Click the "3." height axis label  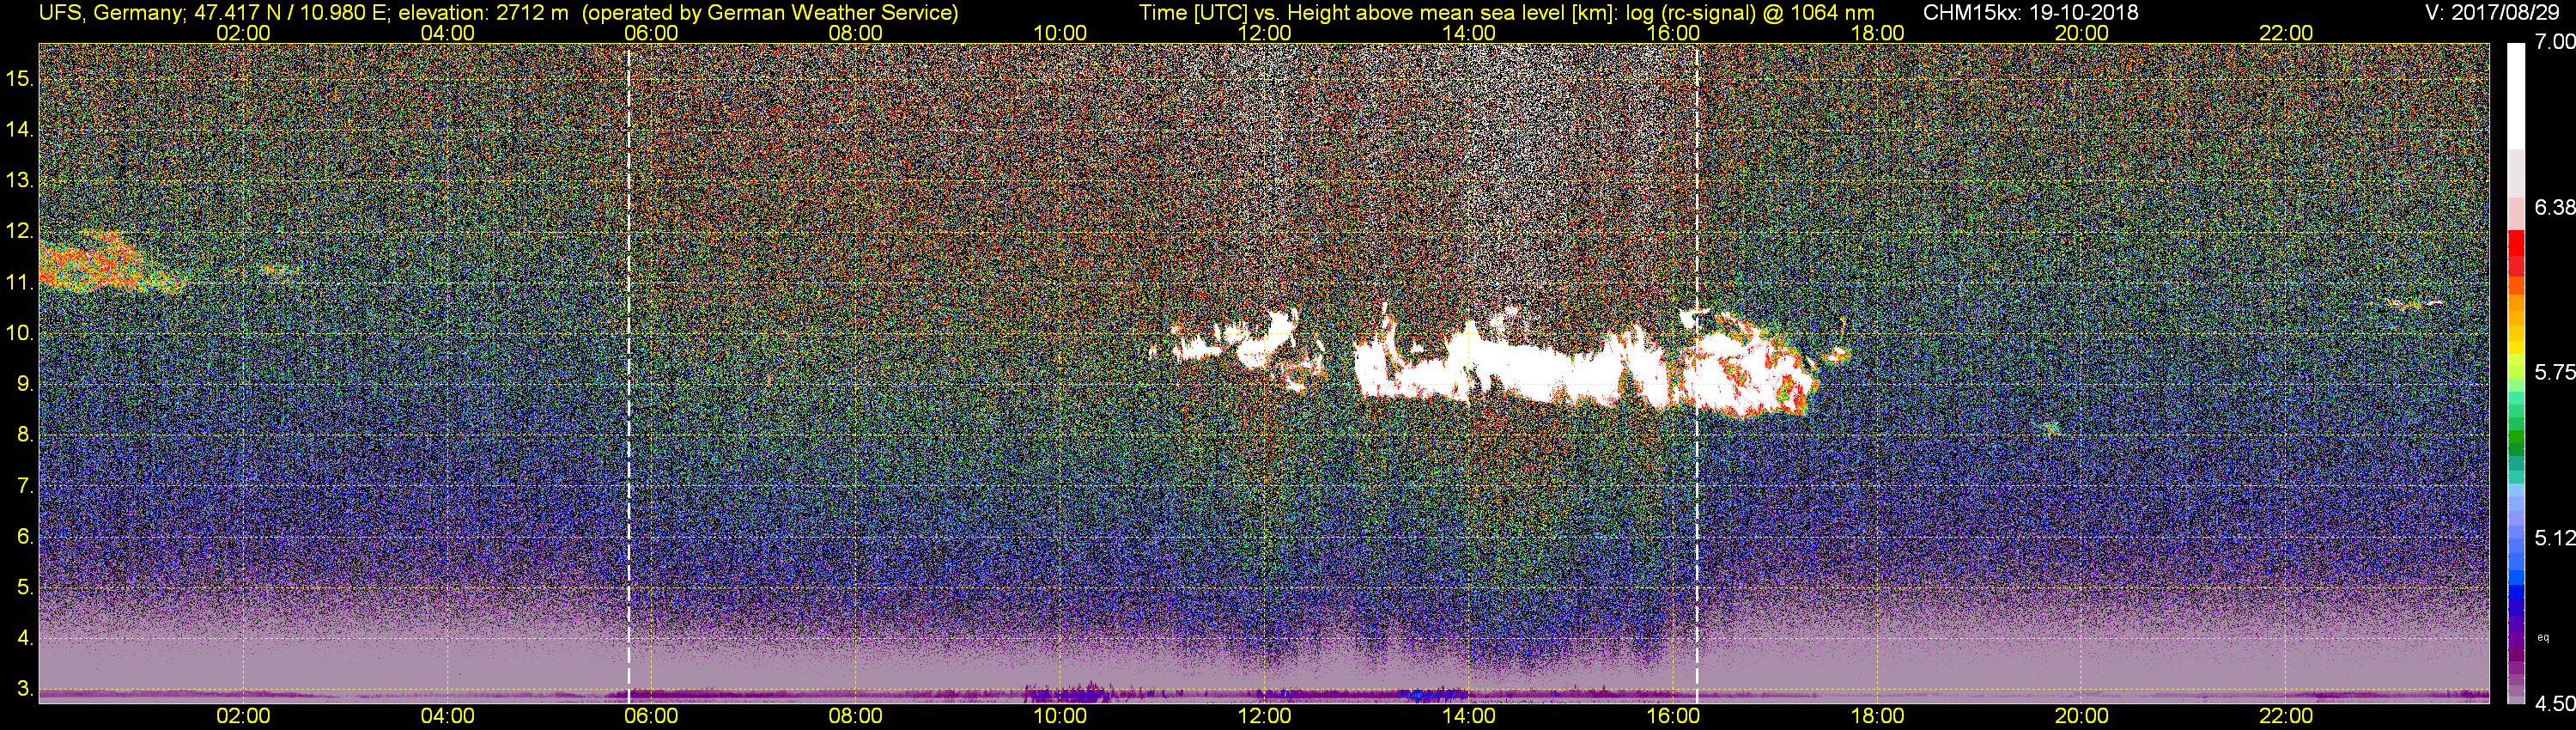26,689
